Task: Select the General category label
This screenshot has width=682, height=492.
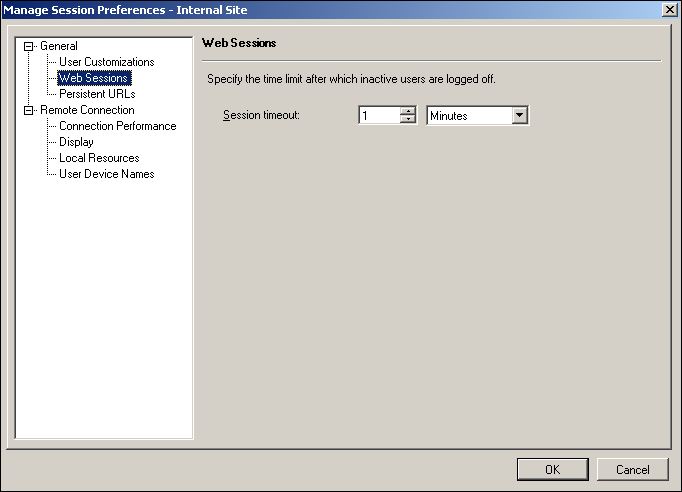Action: (x=58, y=46)
